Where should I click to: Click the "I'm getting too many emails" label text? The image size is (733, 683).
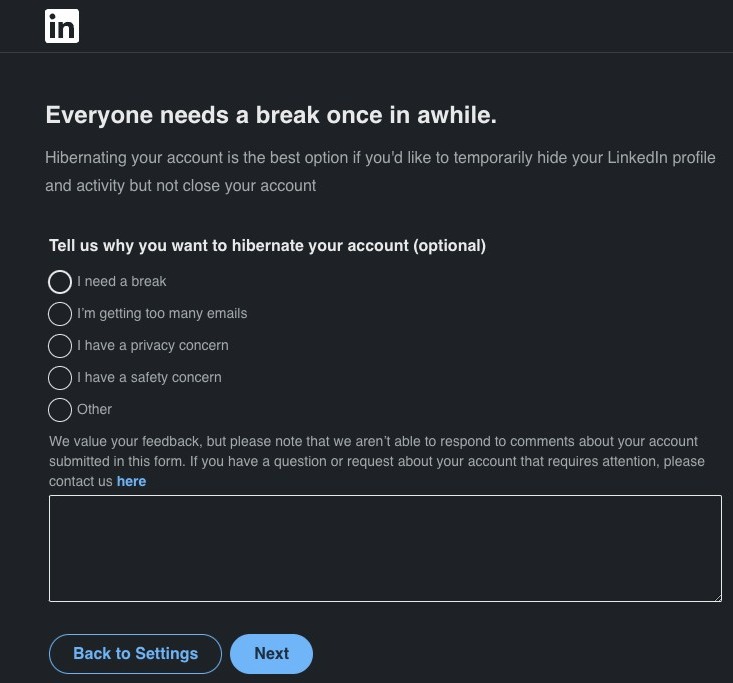coord(162,314)
